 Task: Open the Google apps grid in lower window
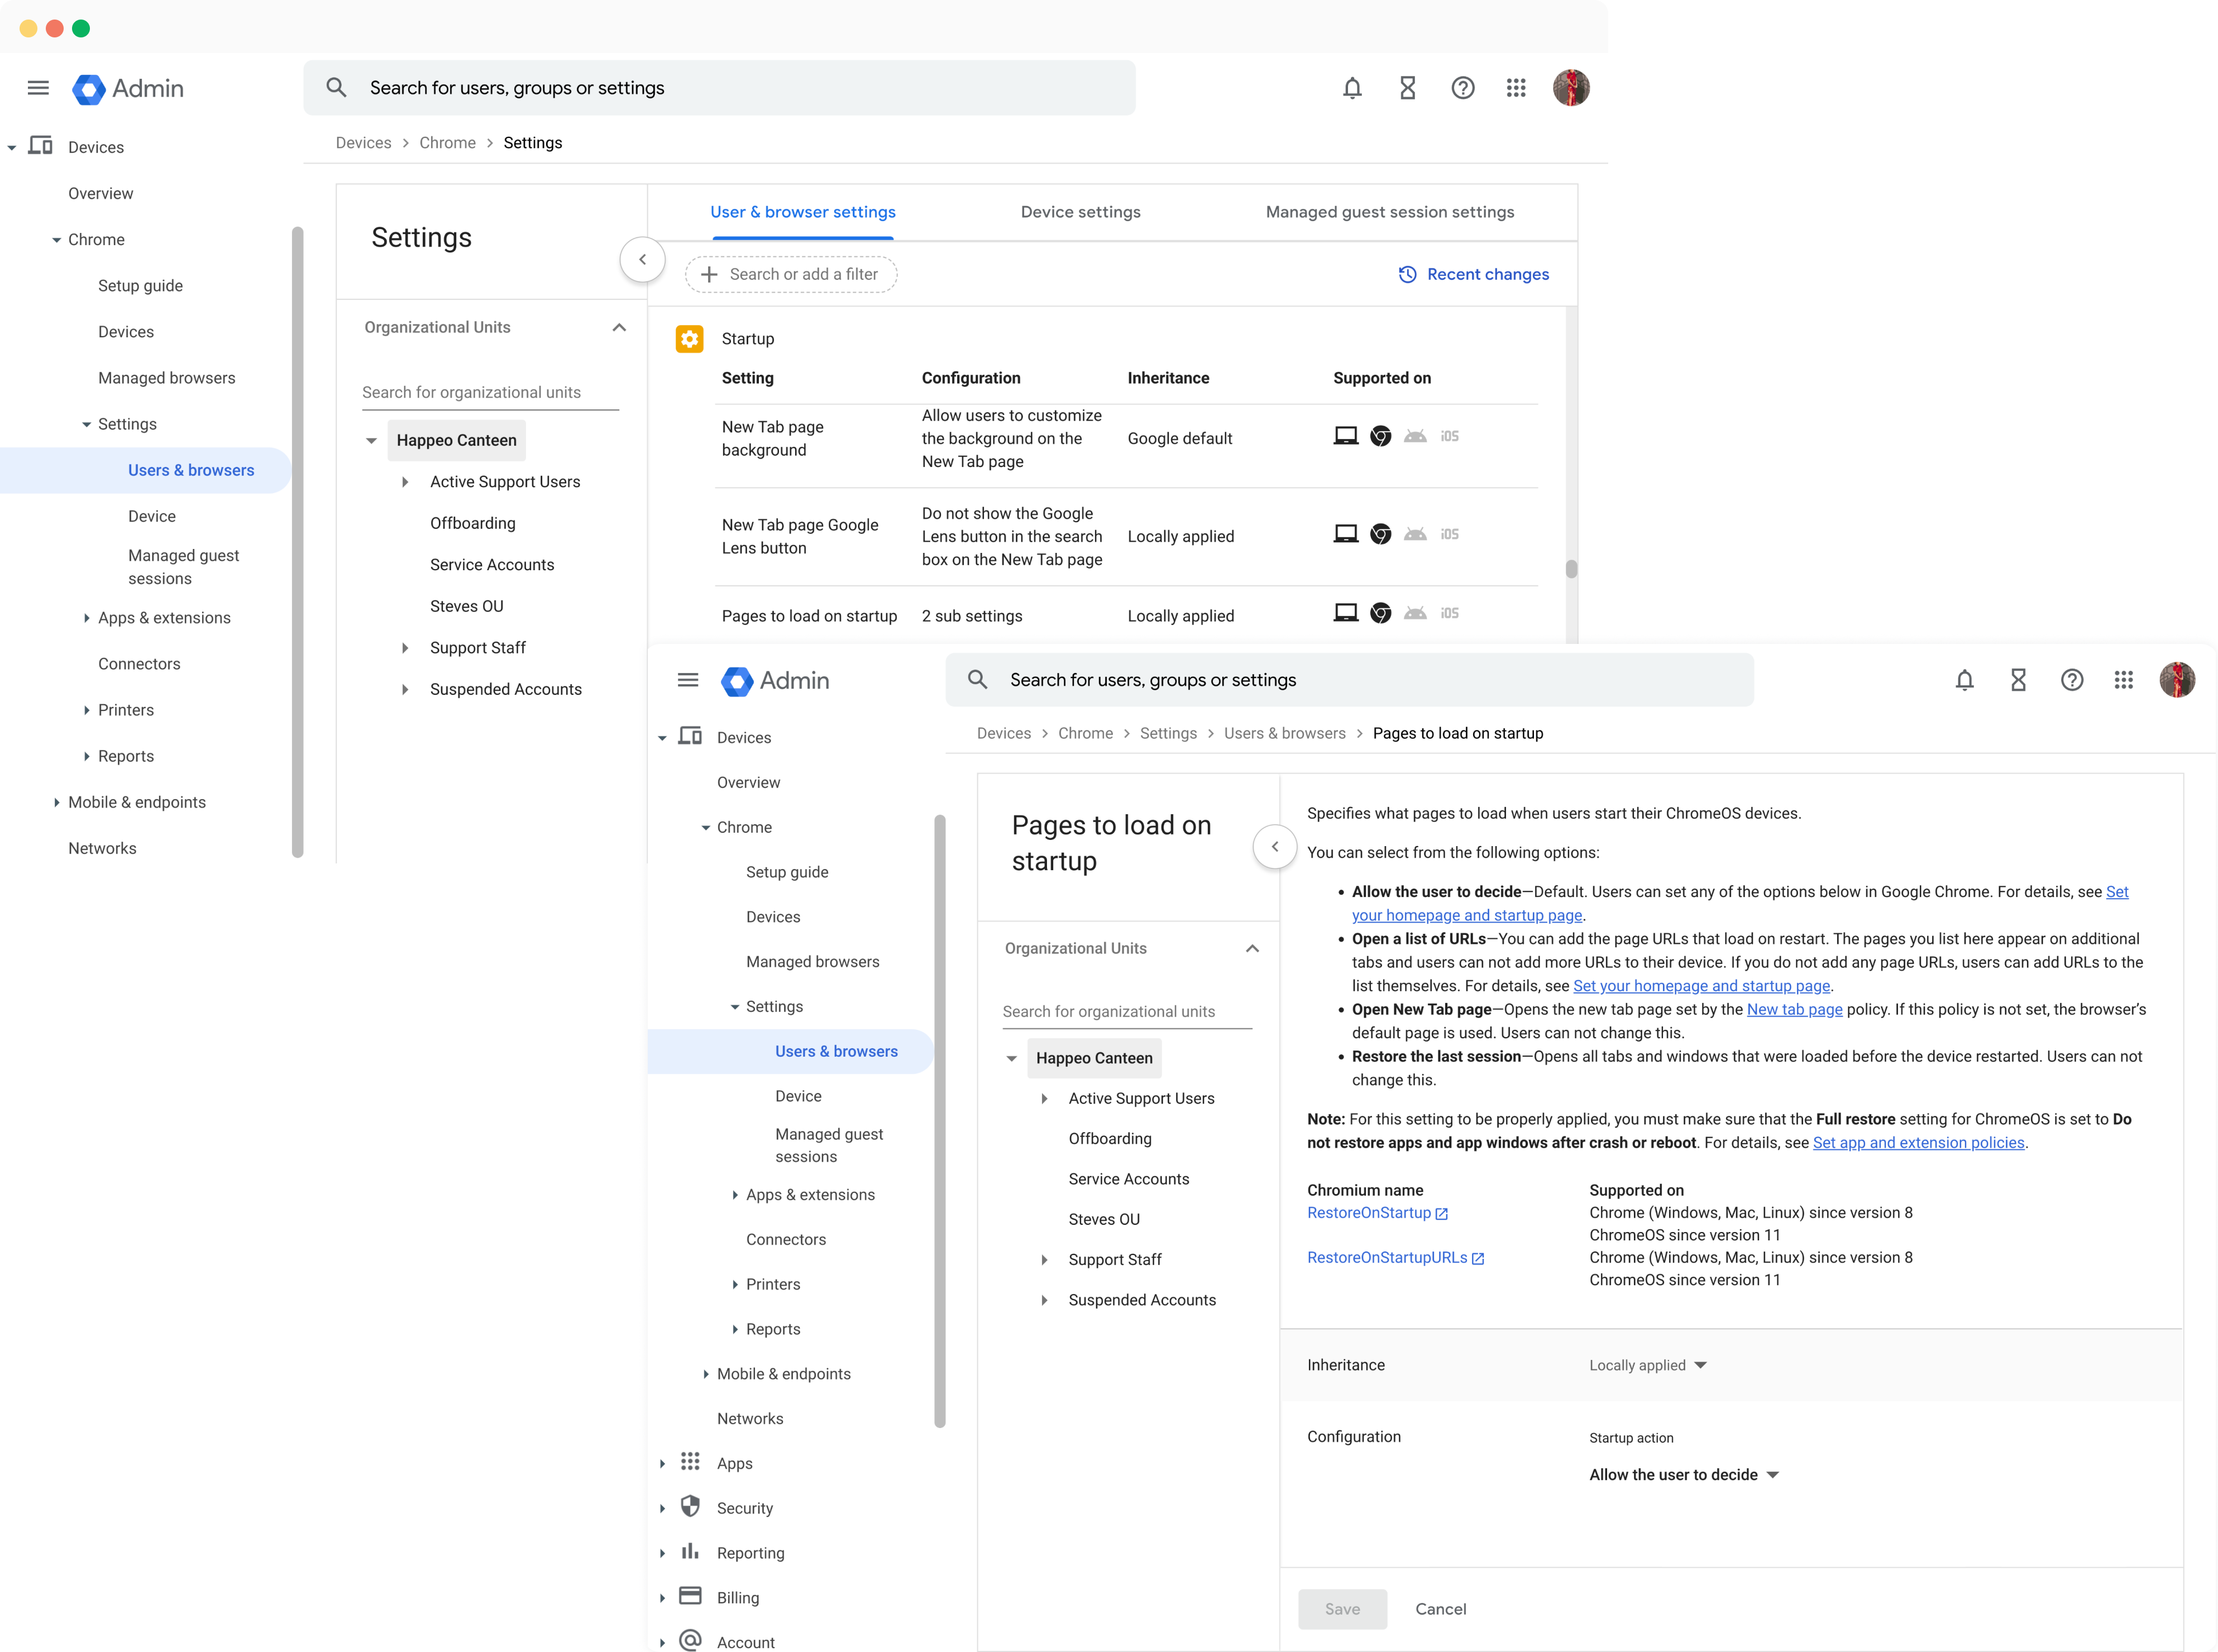point(2124,680)
